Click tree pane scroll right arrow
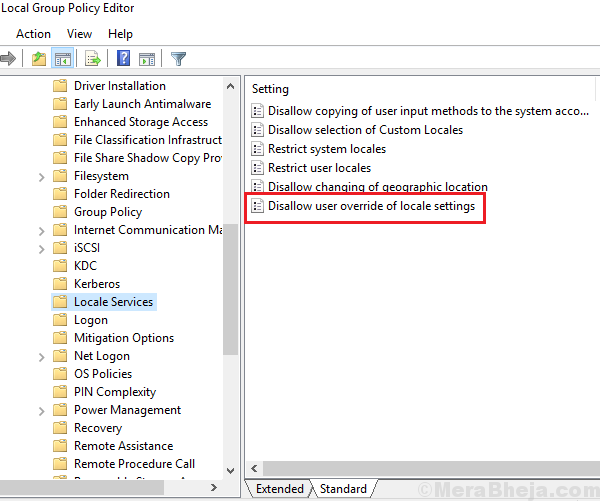600x501 pixels. 214,487
